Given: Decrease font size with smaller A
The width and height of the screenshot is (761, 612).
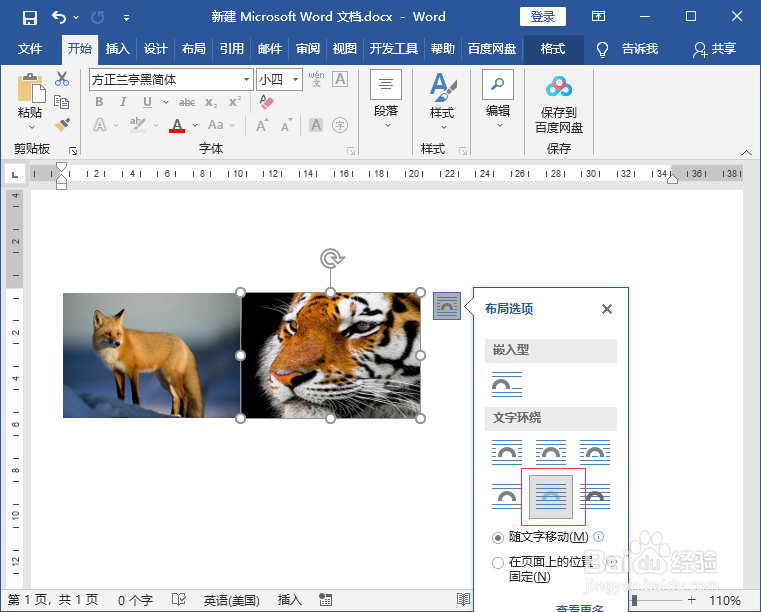Looking at the screenshot, I should pos(286,125).
